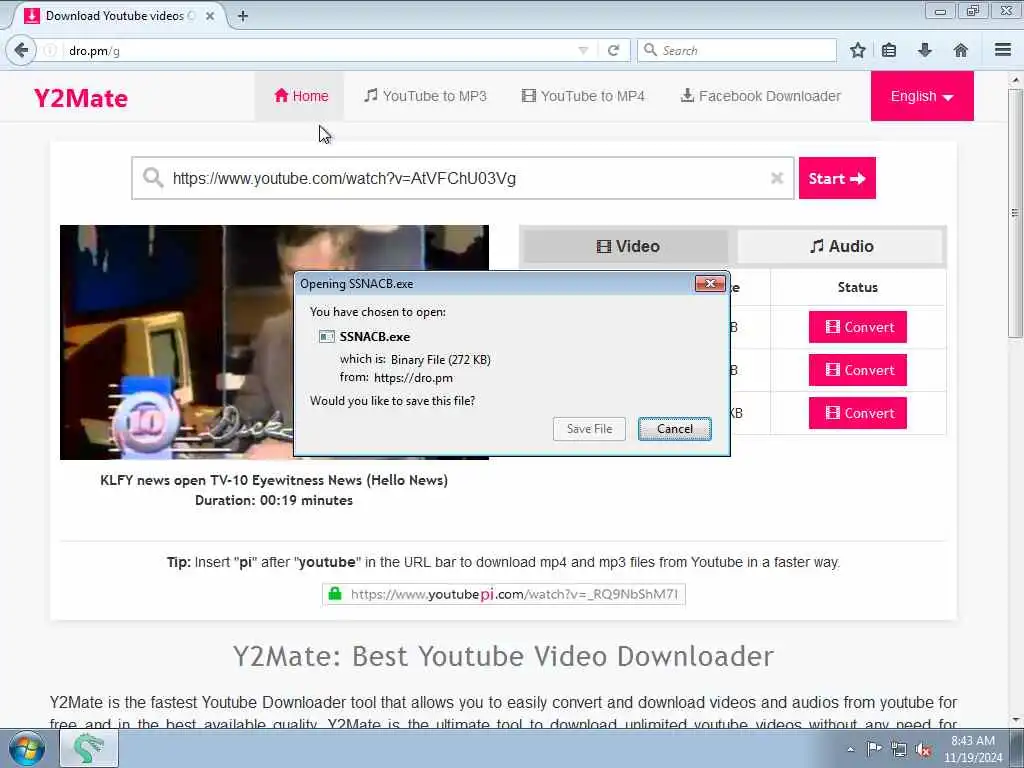The image size is (1024, 768).
Task: Click the Duration: 00:19 minutes text
Action: [274, 500]
